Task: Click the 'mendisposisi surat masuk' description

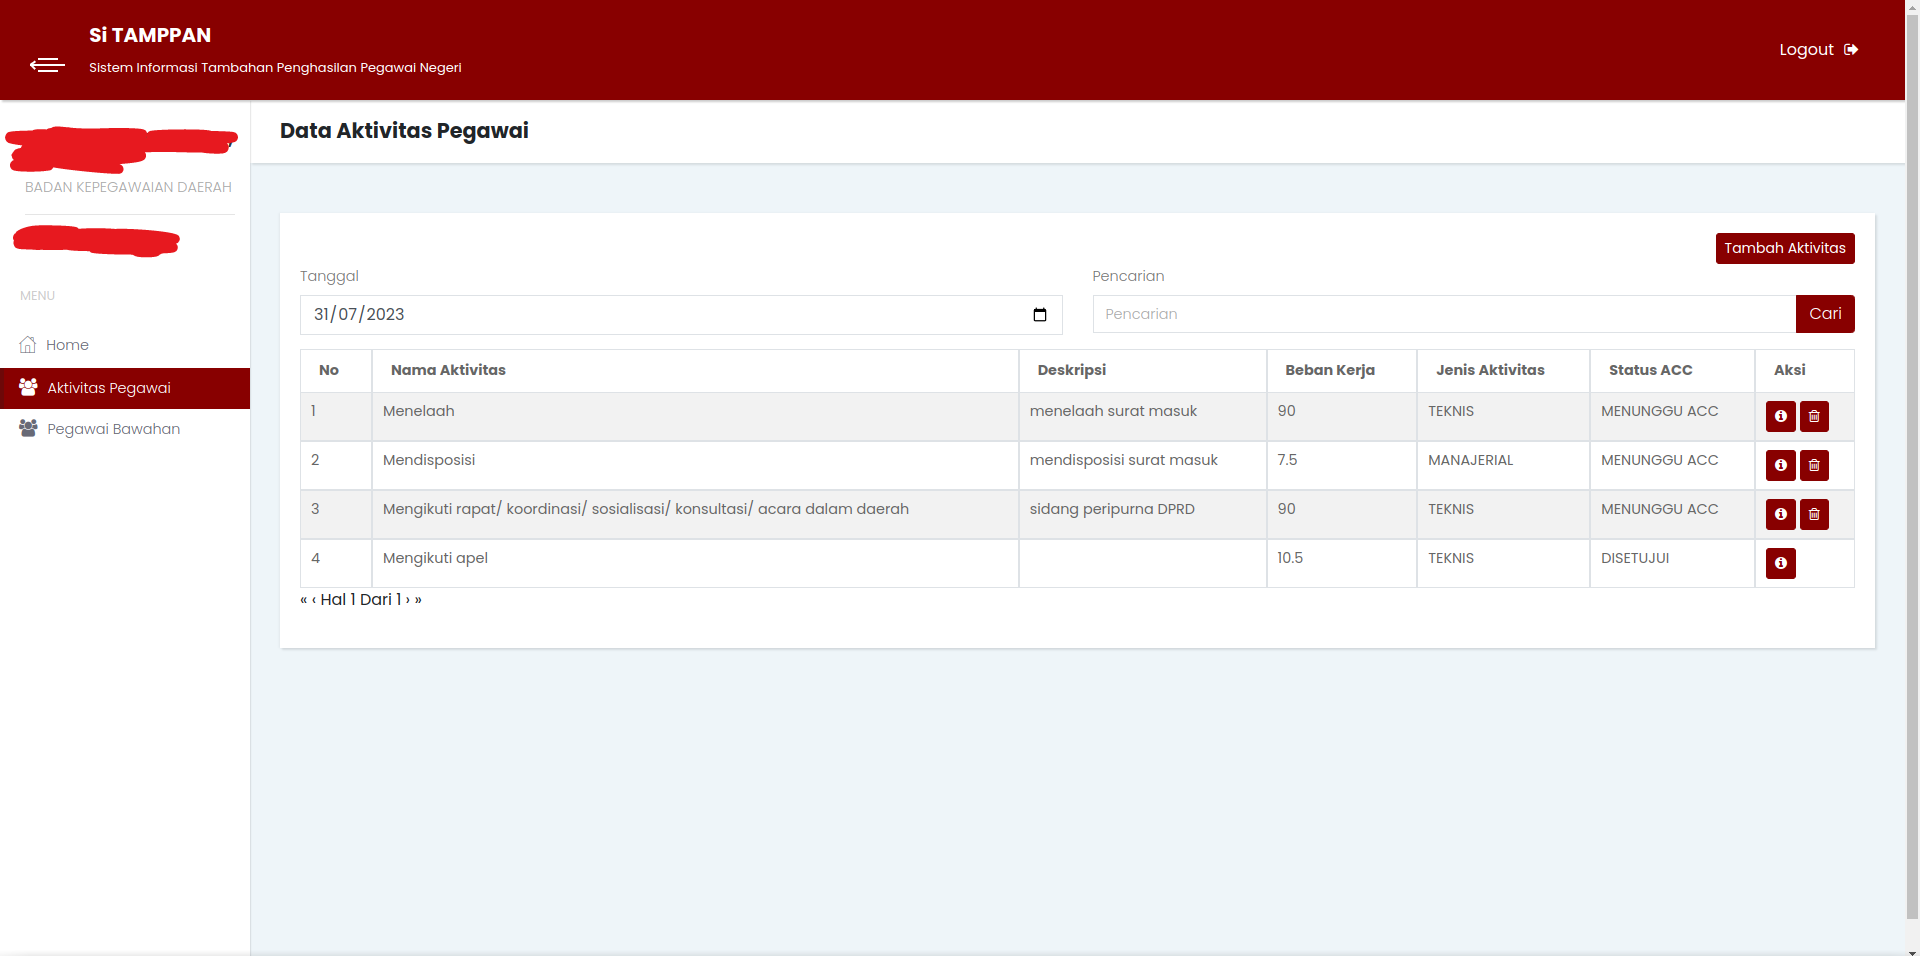Action: [1123, 460]
